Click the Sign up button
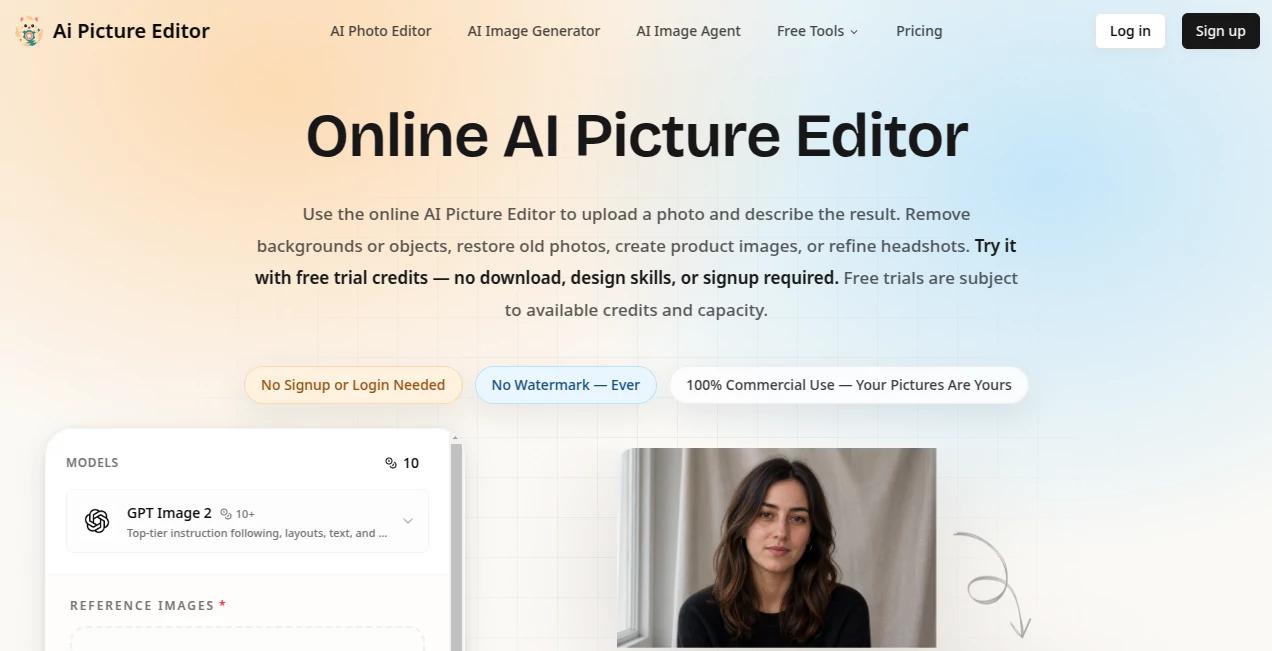This screenshot has height=651, width=1272. (1221, 31)
